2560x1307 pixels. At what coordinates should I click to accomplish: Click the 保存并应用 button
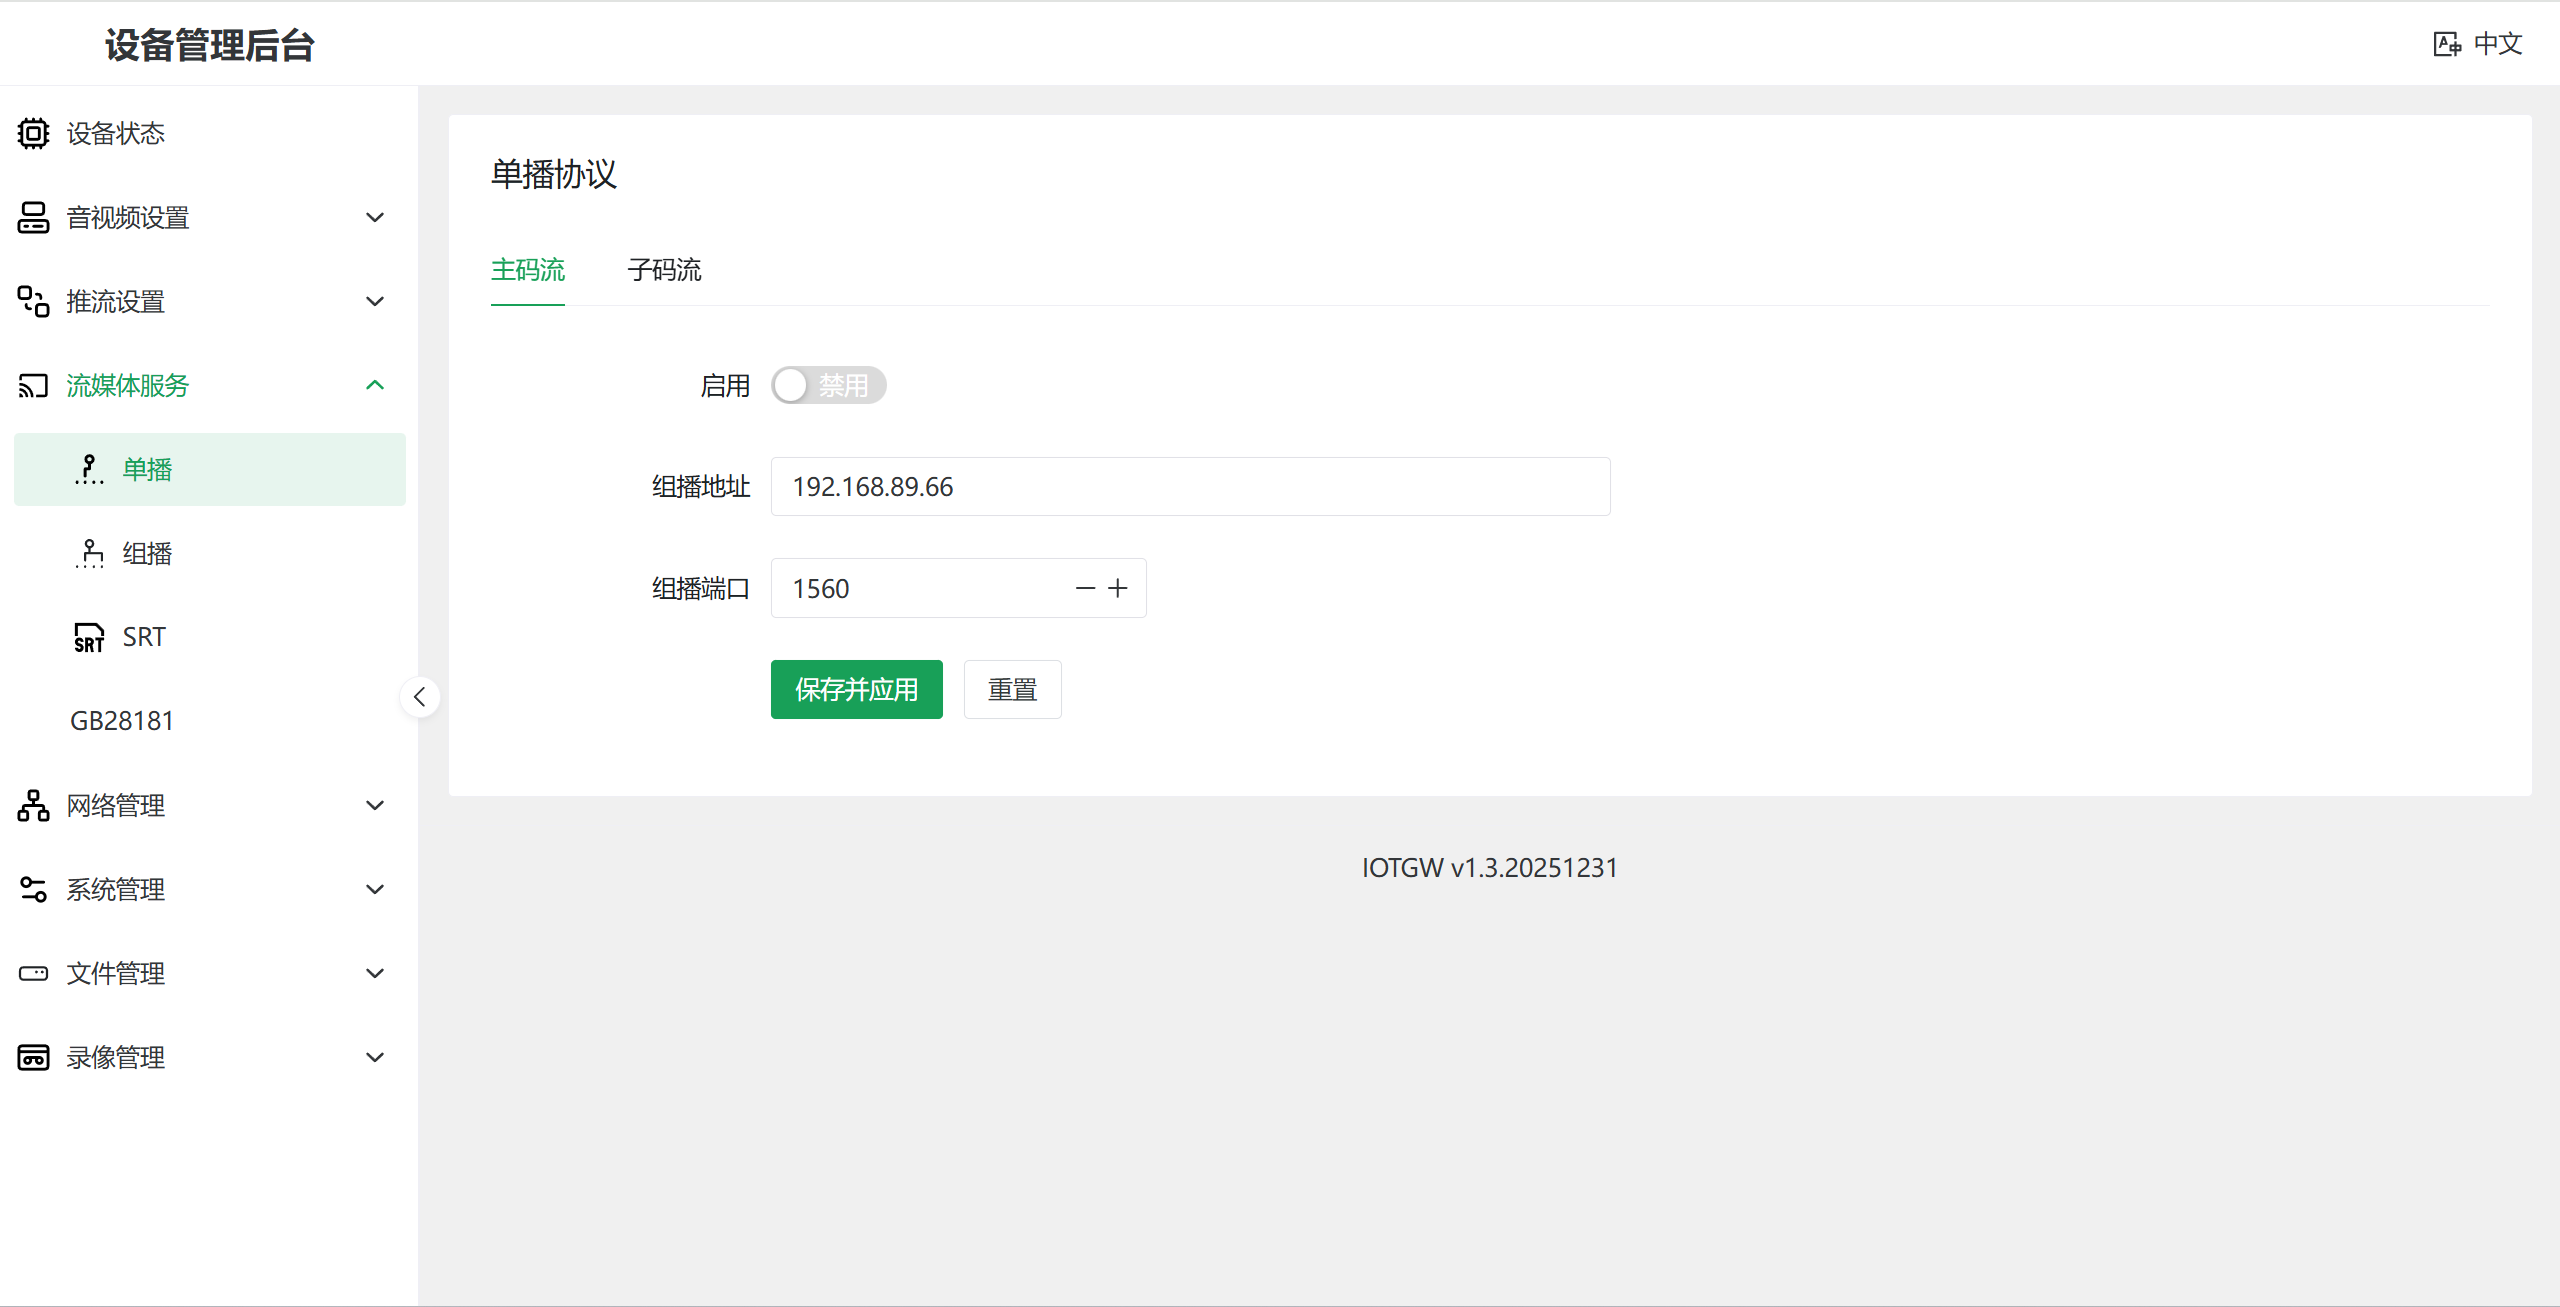pos(856,689)
